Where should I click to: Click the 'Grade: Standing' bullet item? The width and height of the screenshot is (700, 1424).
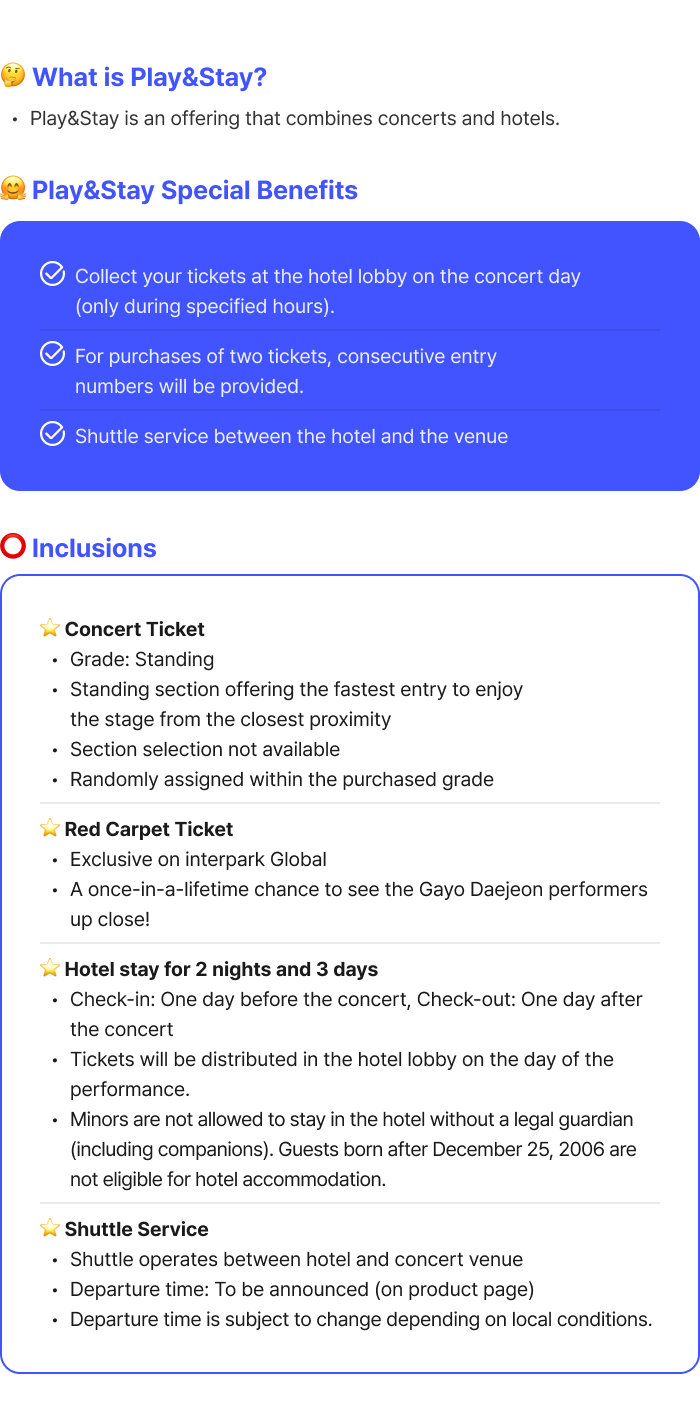point(142,659)
